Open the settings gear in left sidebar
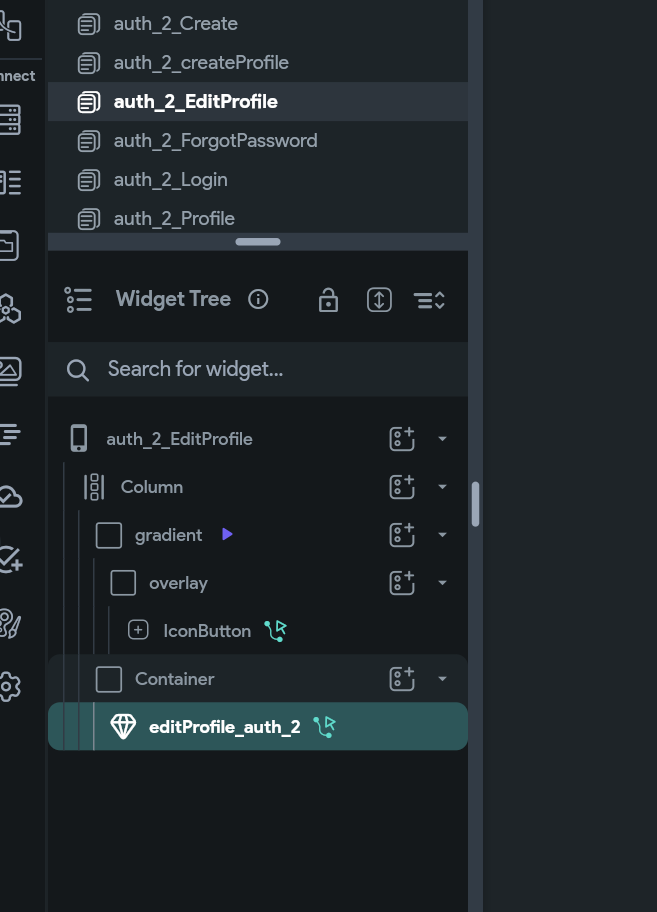The width and height of the screenshot is (657, 912). [10, 687]
